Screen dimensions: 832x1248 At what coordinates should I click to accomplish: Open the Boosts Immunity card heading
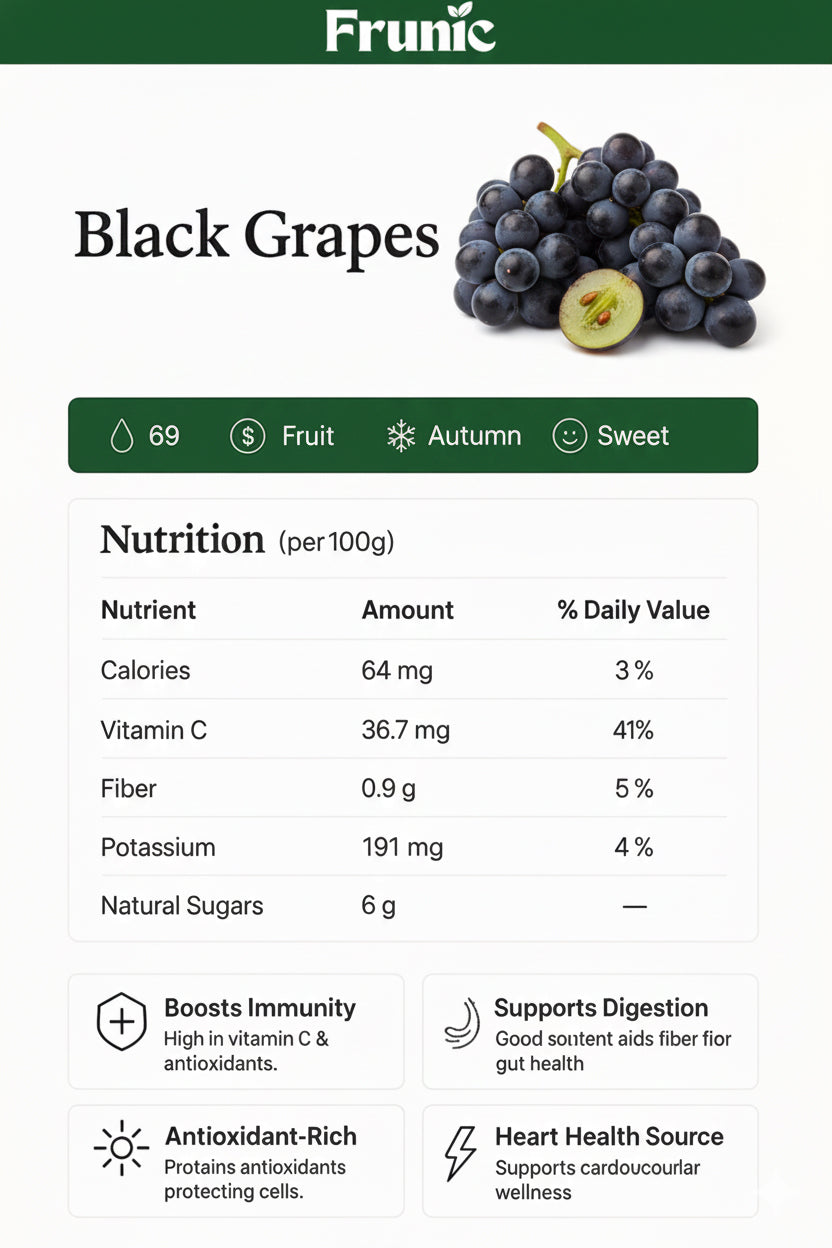pos(259,1007)
